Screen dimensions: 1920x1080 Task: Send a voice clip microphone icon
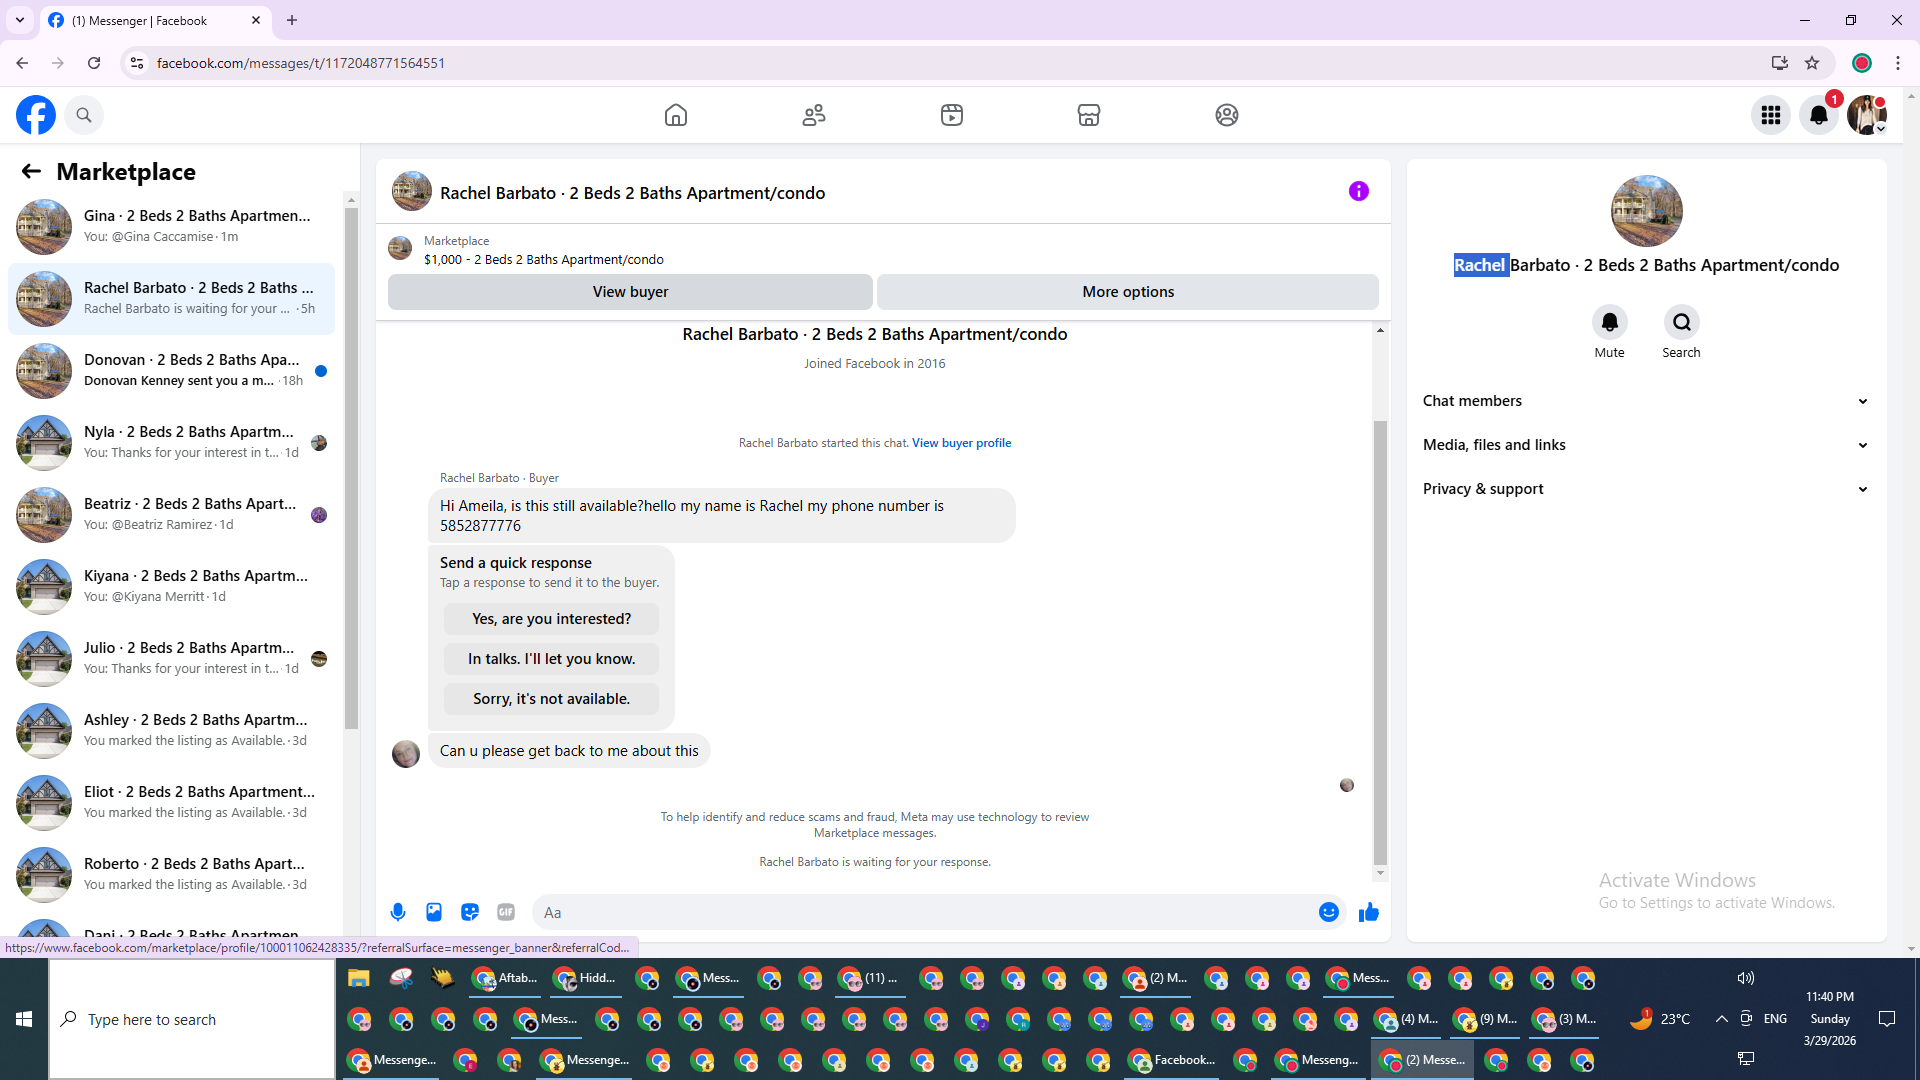tap(398, 912)
